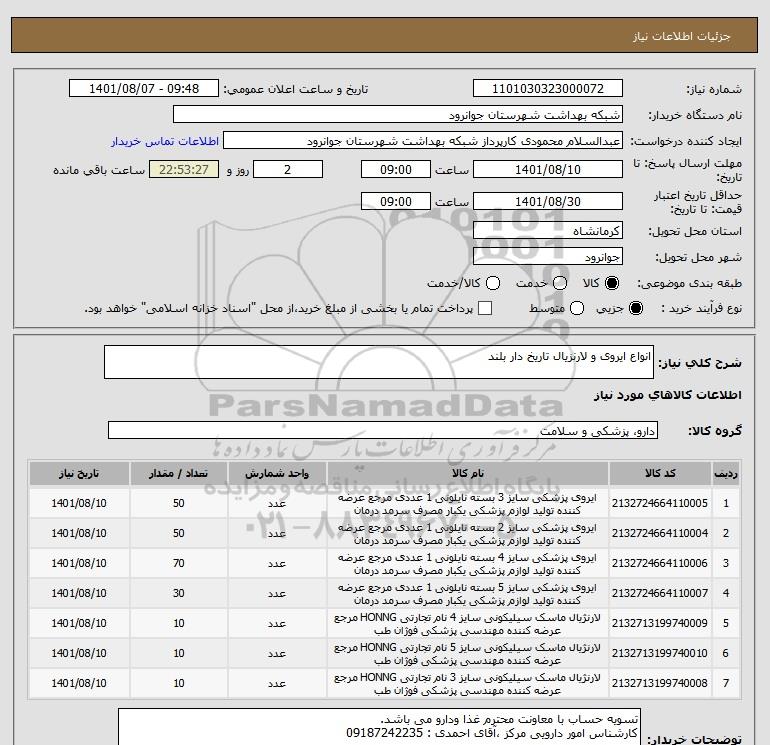Click airway size 5 item name
The width and height of the screenshot is (770, 745).
(x=468, y=594)
